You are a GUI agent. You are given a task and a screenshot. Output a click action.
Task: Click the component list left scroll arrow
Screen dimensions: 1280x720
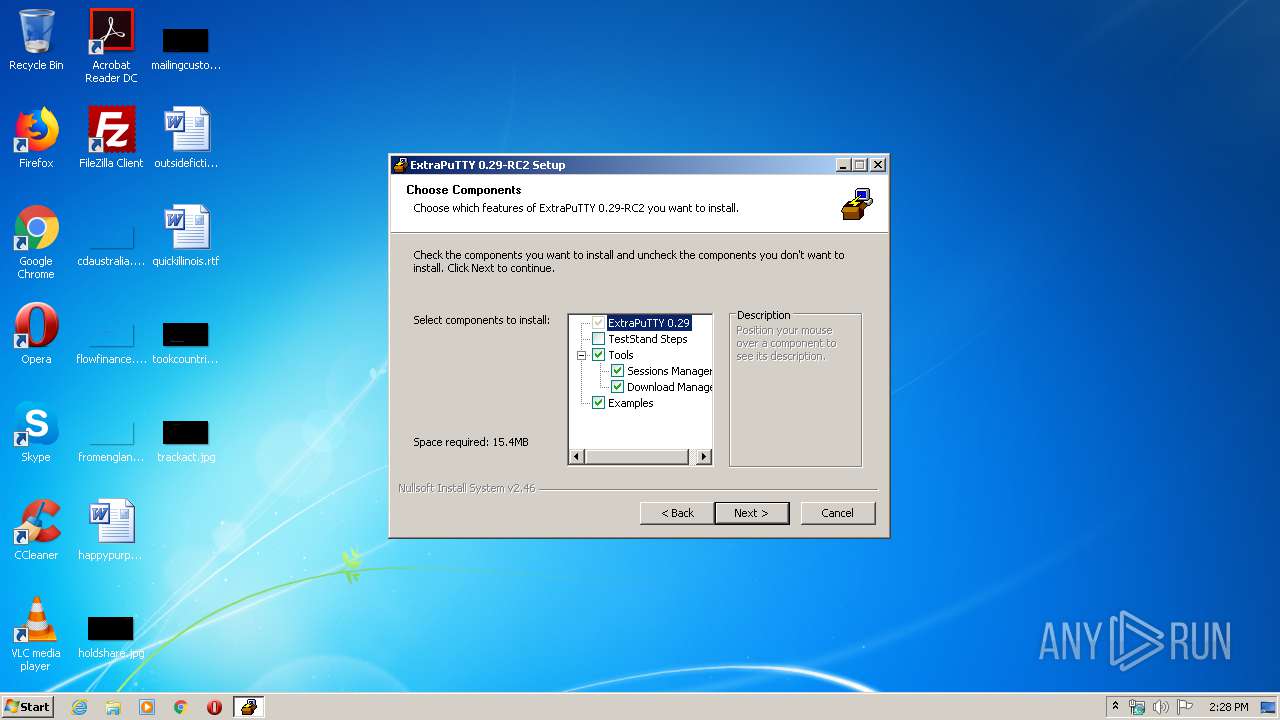click(576, 457)
